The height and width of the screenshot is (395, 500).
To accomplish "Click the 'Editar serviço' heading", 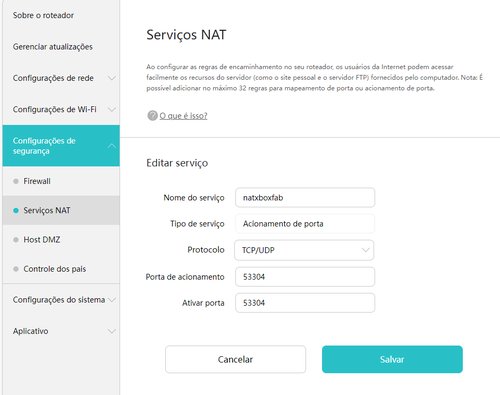I will (x=177, y=163).
